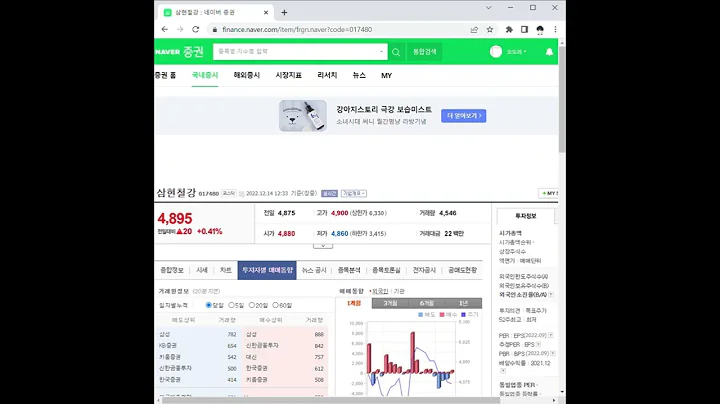Click the 삼성 seller row in 매도상위

pyautogui.click(x=197, y=334)
